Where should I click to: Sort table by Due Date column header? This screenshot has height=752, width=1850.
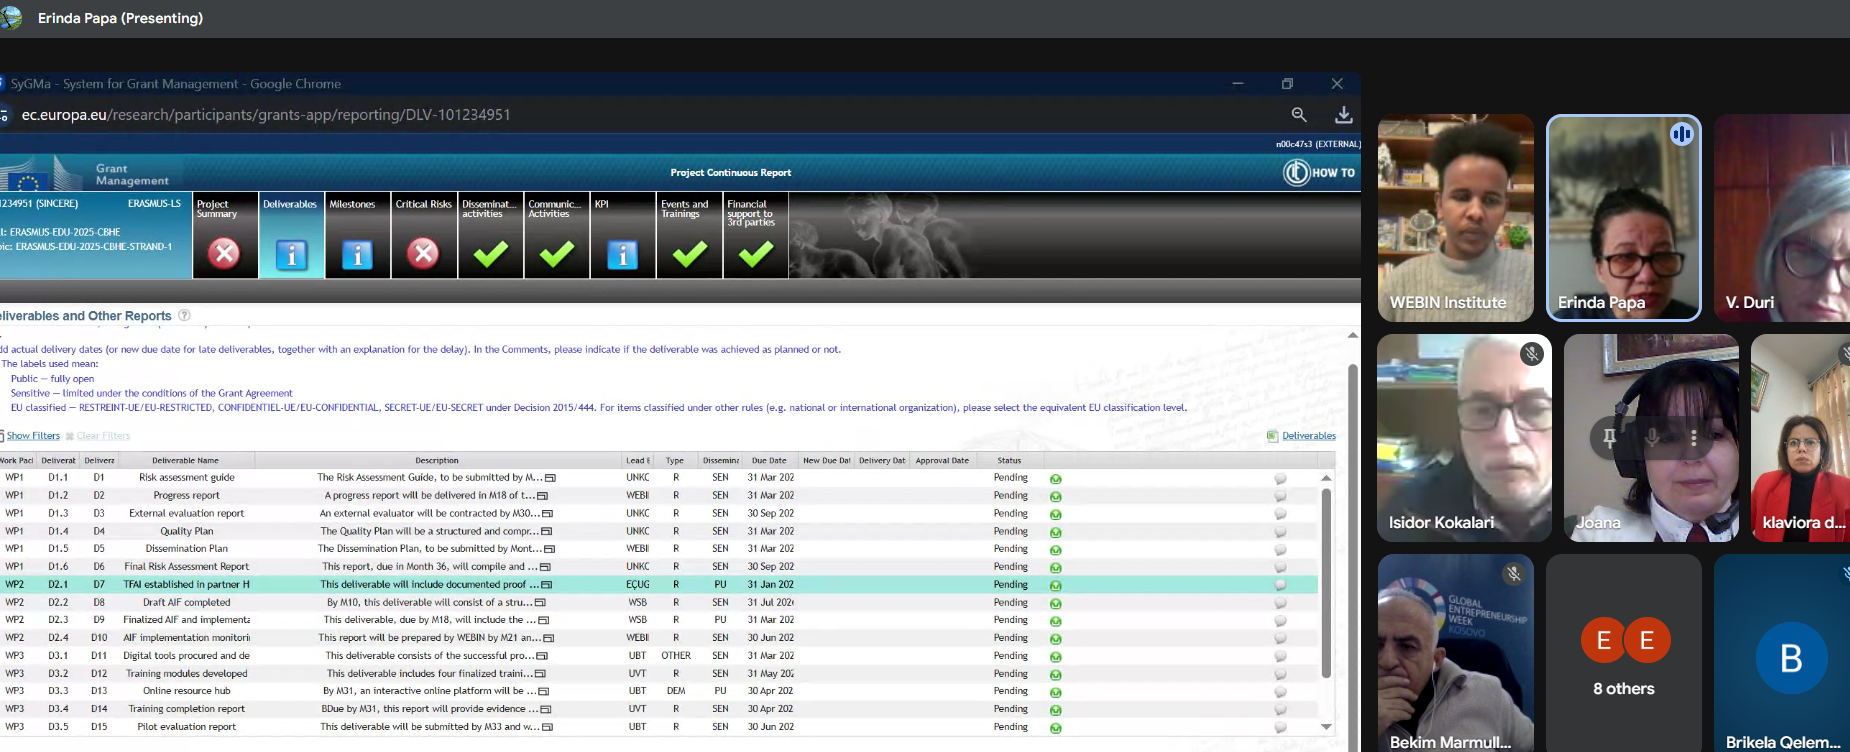click(x=768, y=461)
